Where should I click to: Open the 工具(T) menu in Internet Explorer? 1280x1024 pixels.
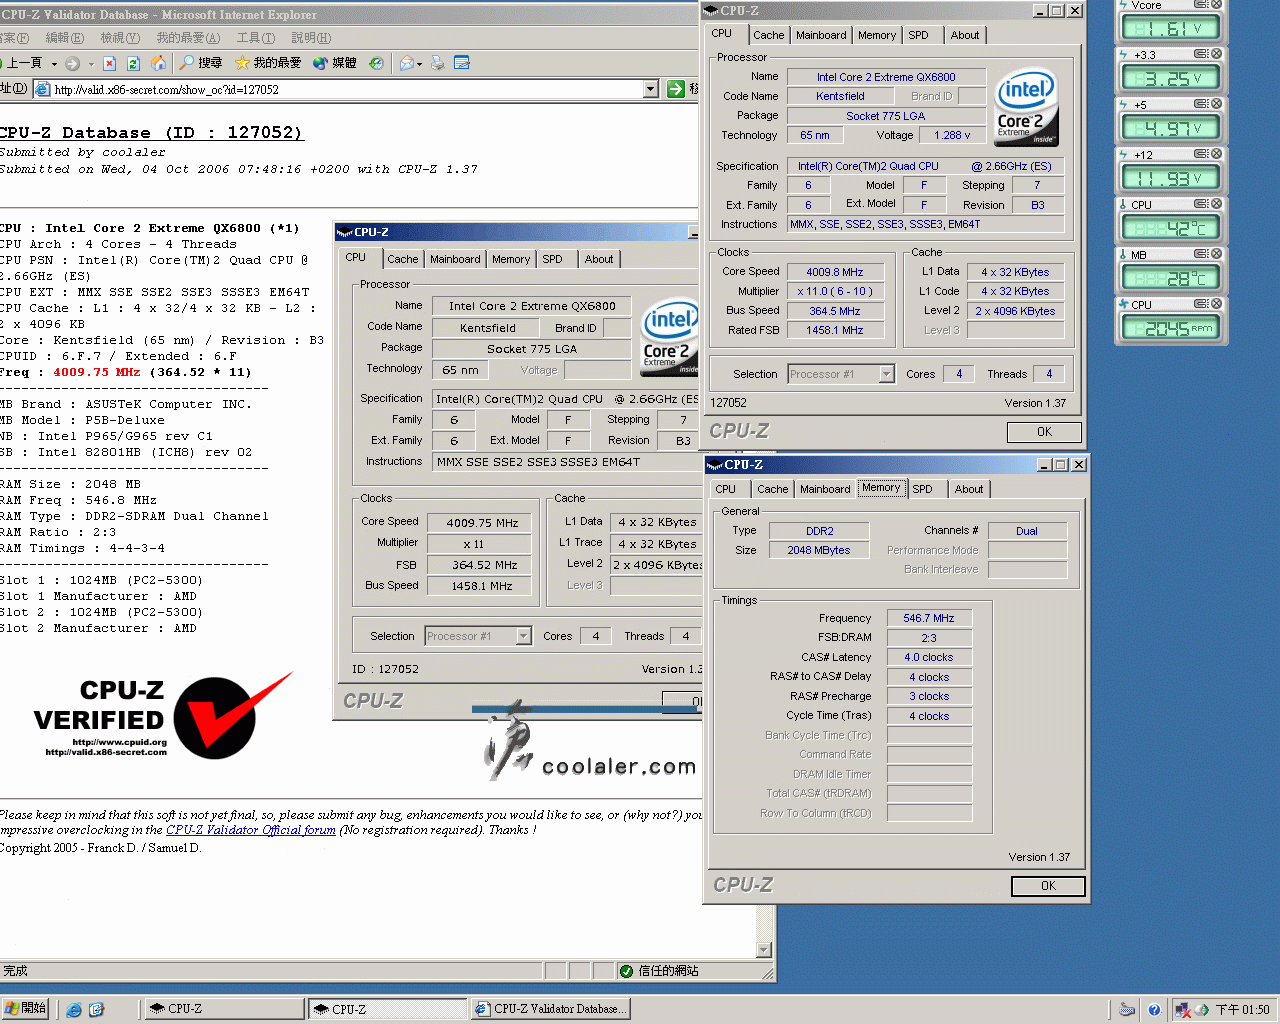(x=256, y=37)
